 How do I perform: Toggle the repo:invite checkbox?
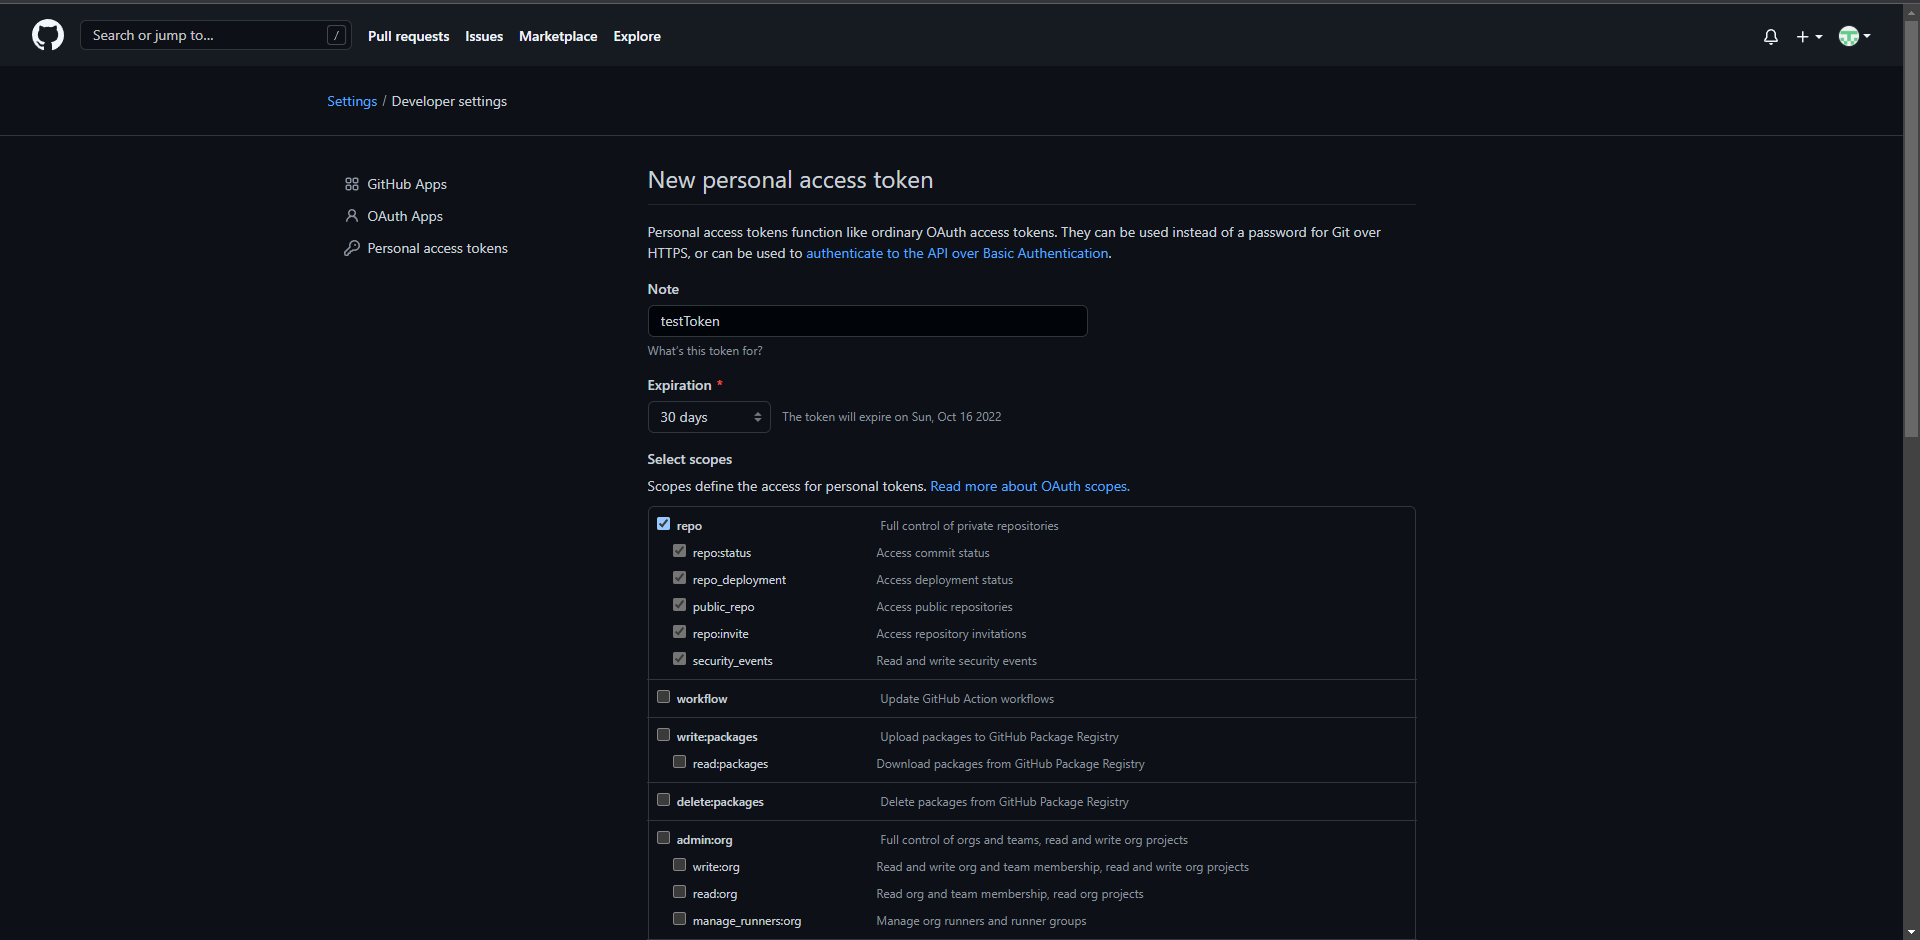pyautogui.click(x=679, y=632)
